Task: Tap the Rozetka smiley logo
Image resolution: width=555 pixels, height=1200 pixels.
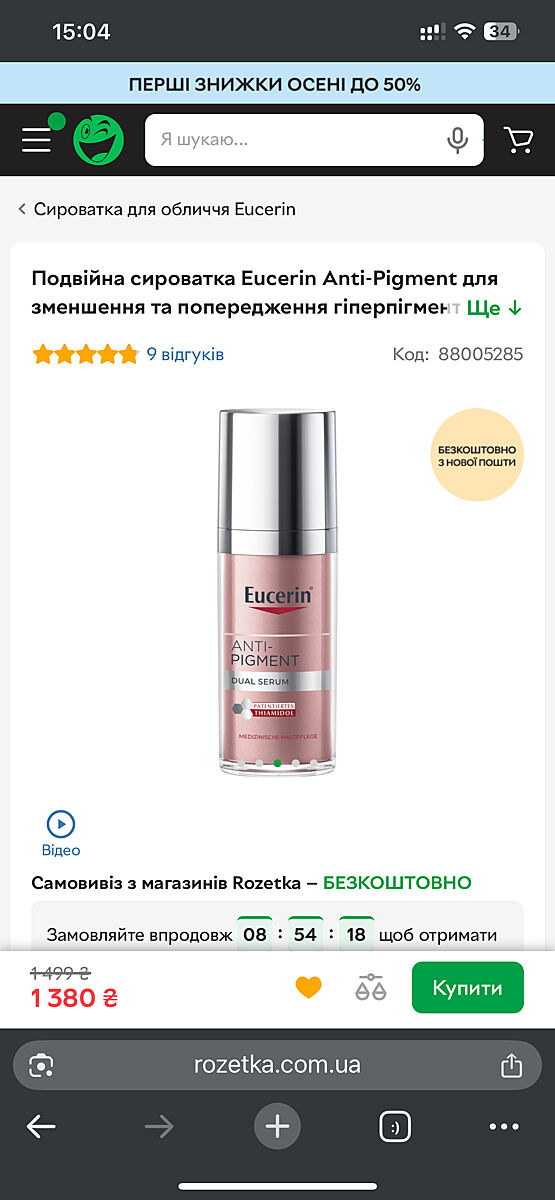Action: [x=98, y=140]
